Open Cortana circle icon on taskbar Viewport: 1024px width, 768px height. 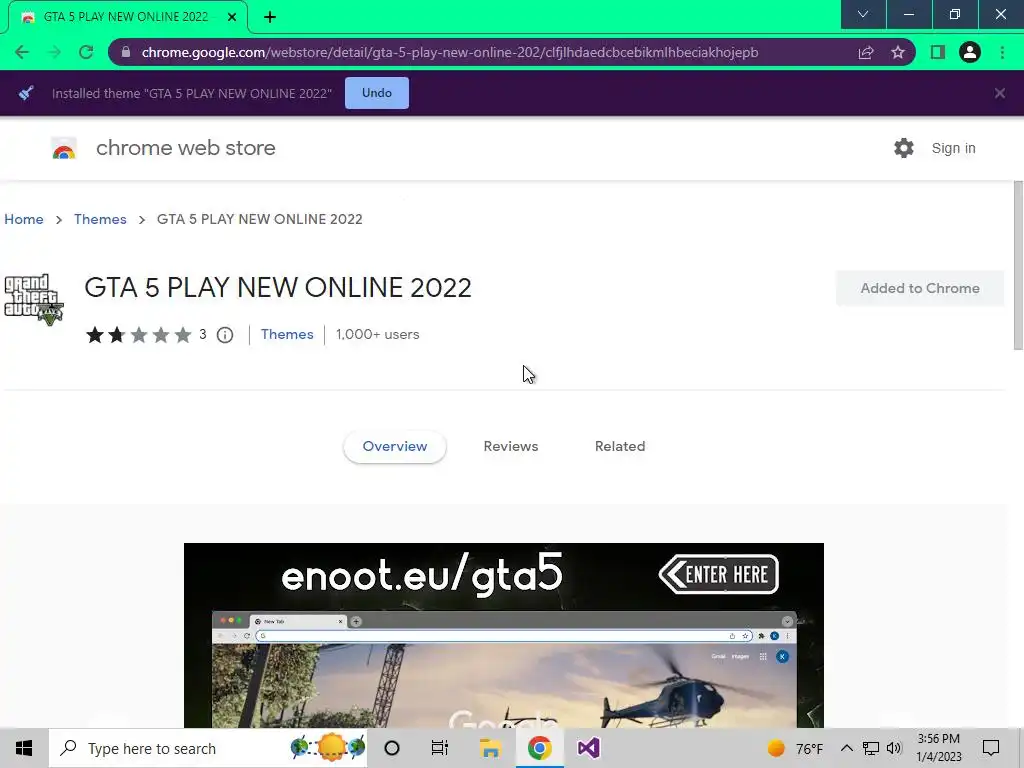(x=392, y=748)
